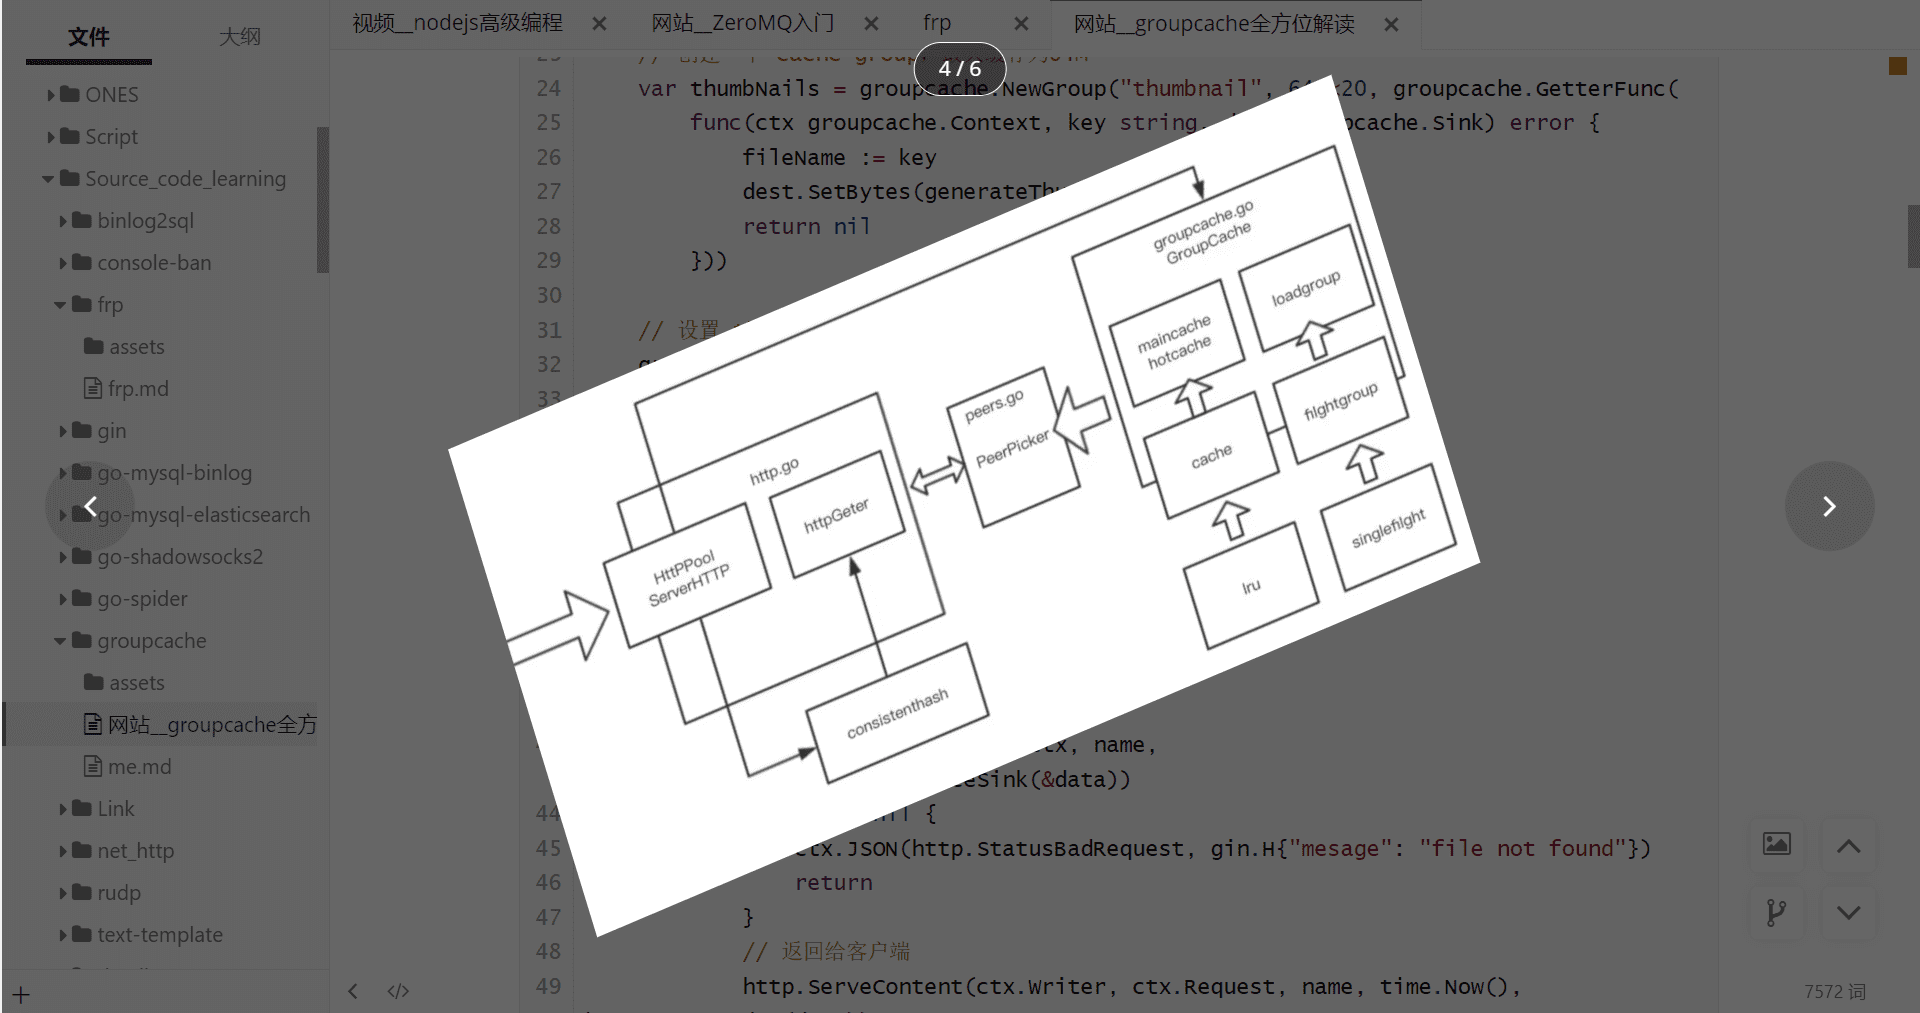This screenshot has height=1013, width=1920.
Task: Close the 网站__groupcache全方位解读 tab
Action: click(1391, 24)
